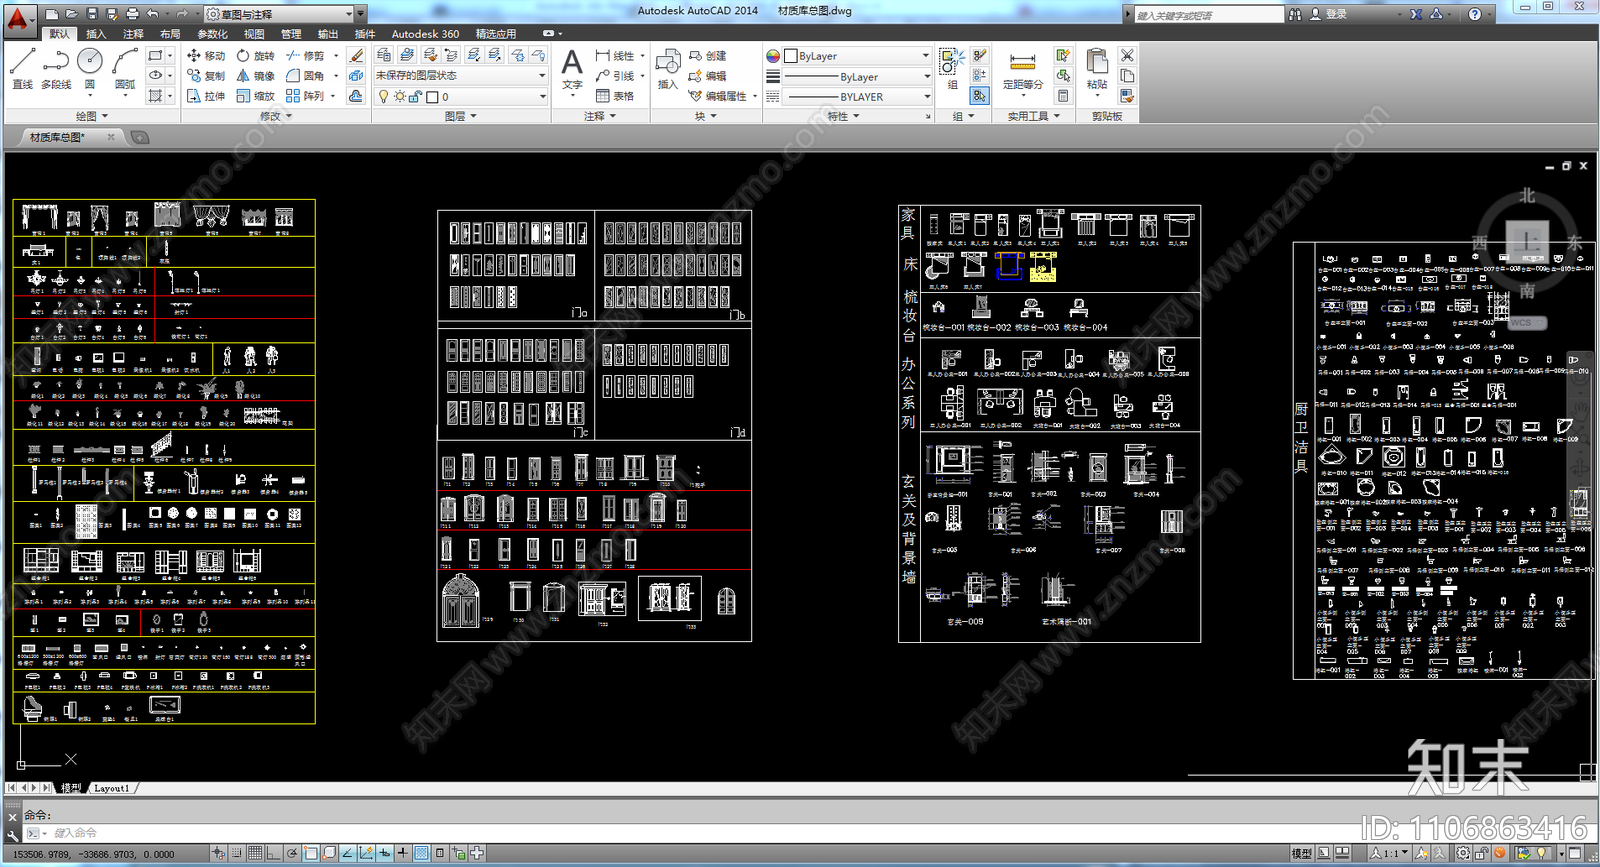The width and height of the screenshot is (1600, 867).
Task: Click the Stretch (拉伸) command
Action: coord(205,96)
